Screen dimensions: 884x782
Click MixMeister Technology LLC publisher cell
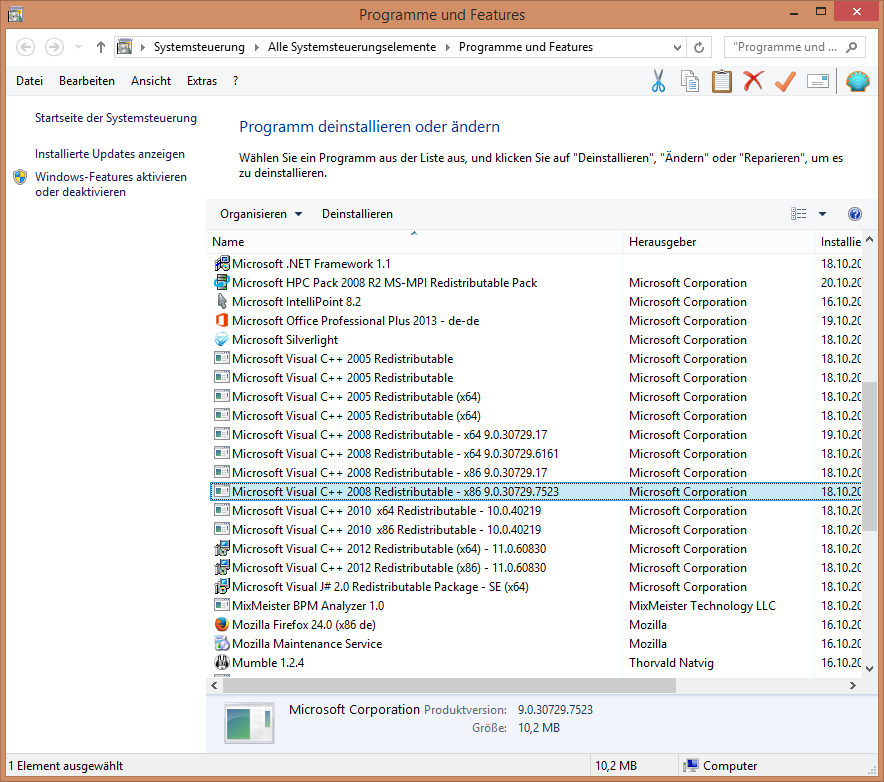click(x=702, y=606)
